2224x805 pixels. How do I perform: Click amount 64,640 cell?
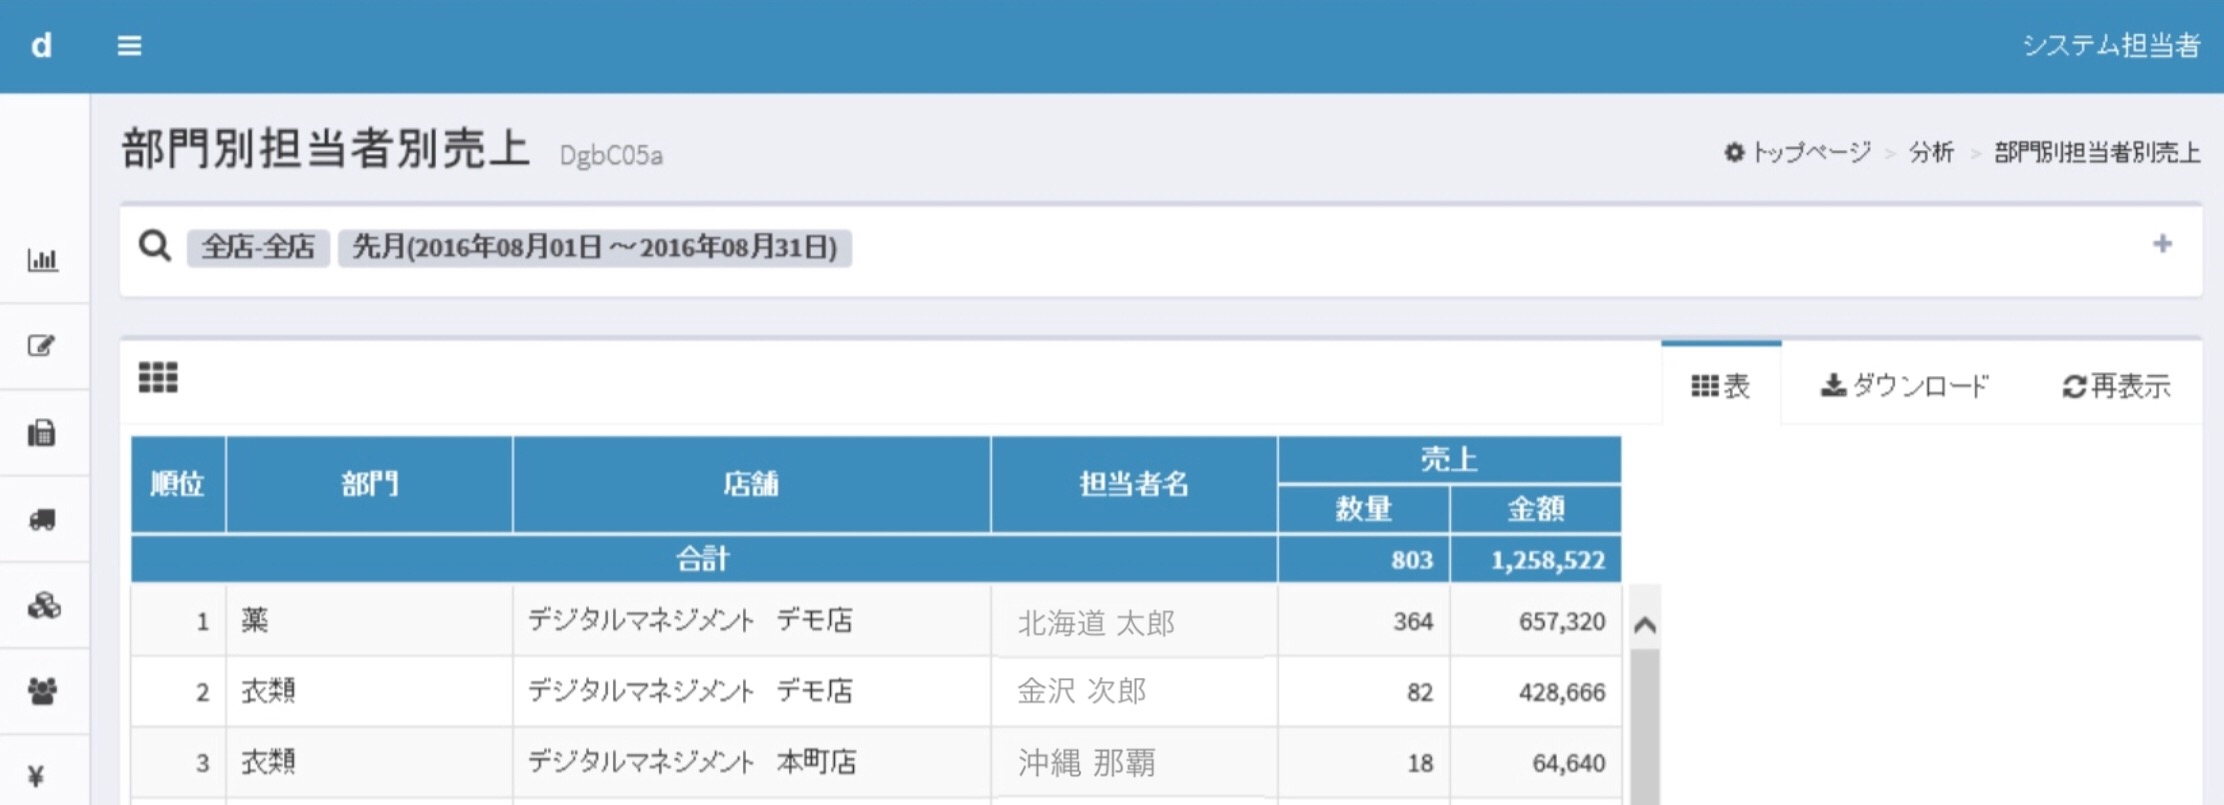point(1536,763)
